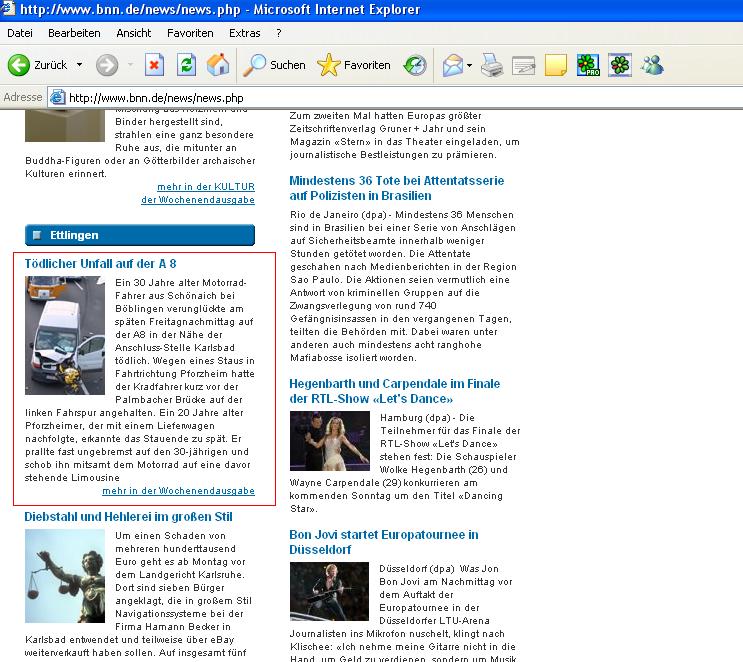Open 'Diebstahl und Hehlerei im großen Stil'

pyautogui.click(x=128, y=517)
